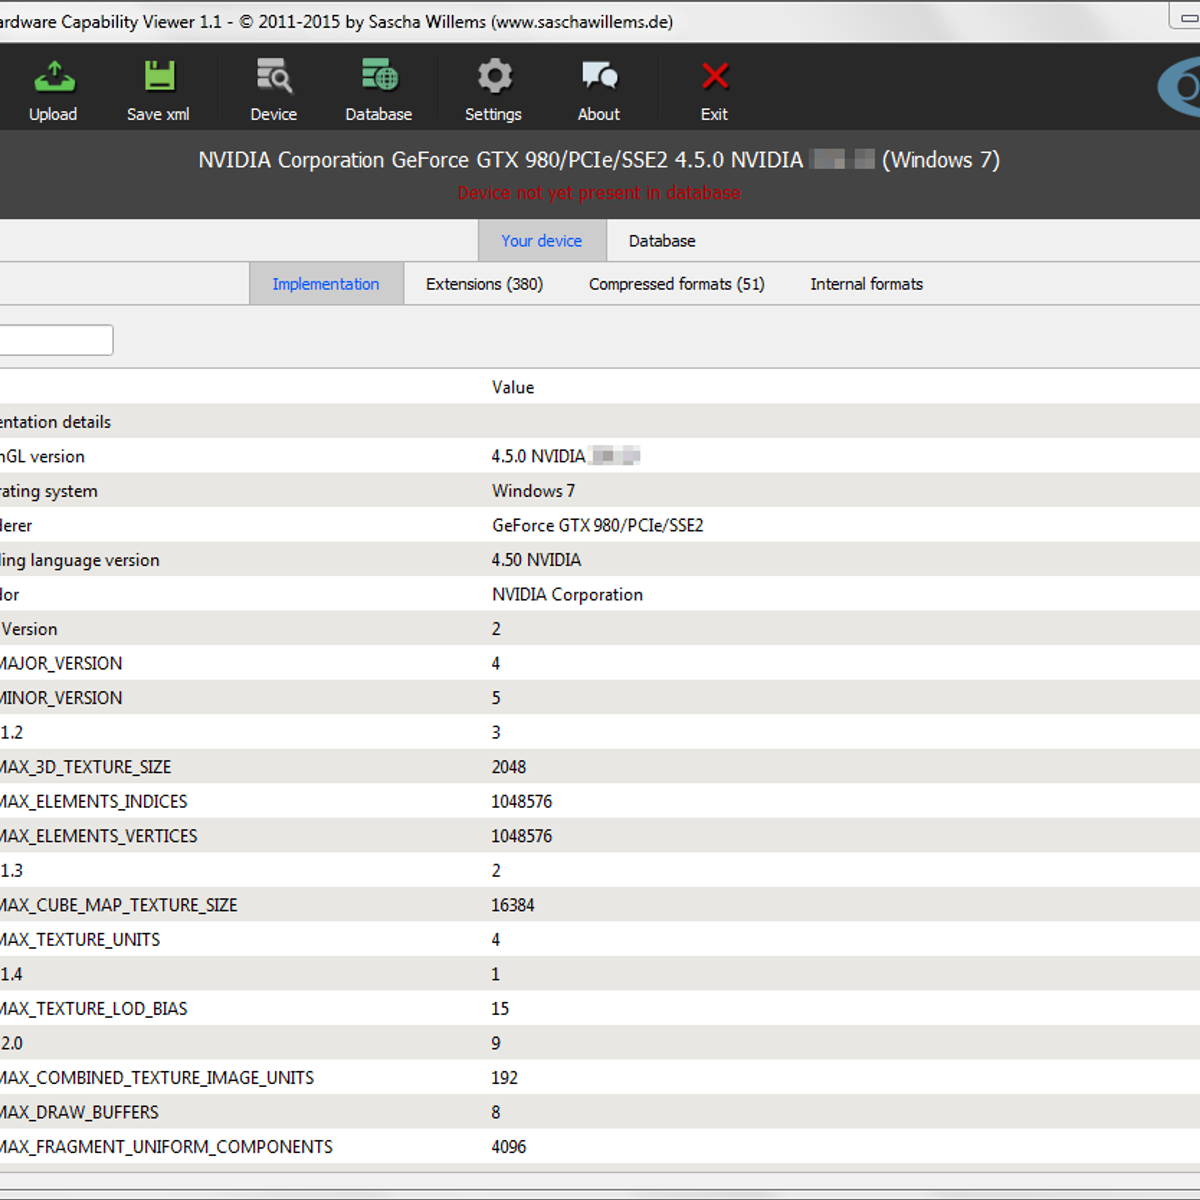The width and height of the screenshot is (1200, 1200).
Task: Select the MAX_ELEMENTS_VERTICES row
Action: coord(600,836)
